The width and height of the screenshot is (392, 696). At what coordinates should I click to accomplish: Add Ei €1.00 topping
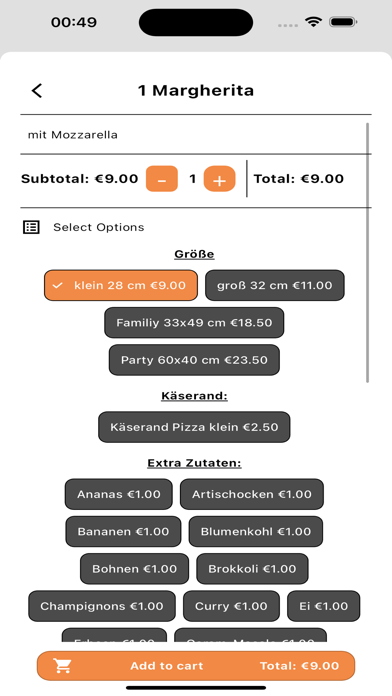[x=324, y=606]
